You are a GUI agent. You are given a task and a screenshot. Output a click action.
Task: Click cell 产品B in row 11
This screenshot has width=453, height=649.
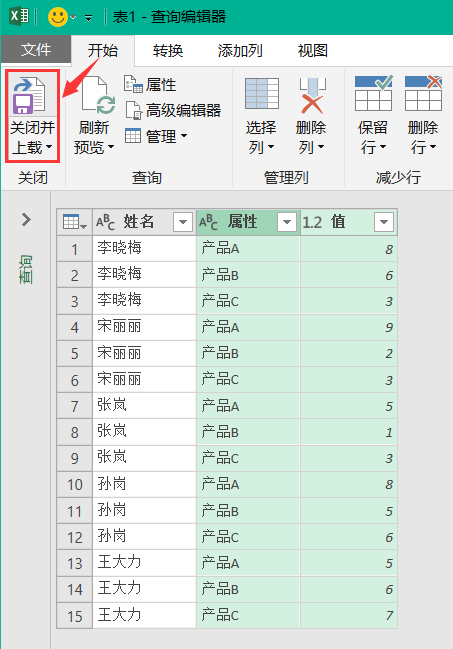coord(248,511)
